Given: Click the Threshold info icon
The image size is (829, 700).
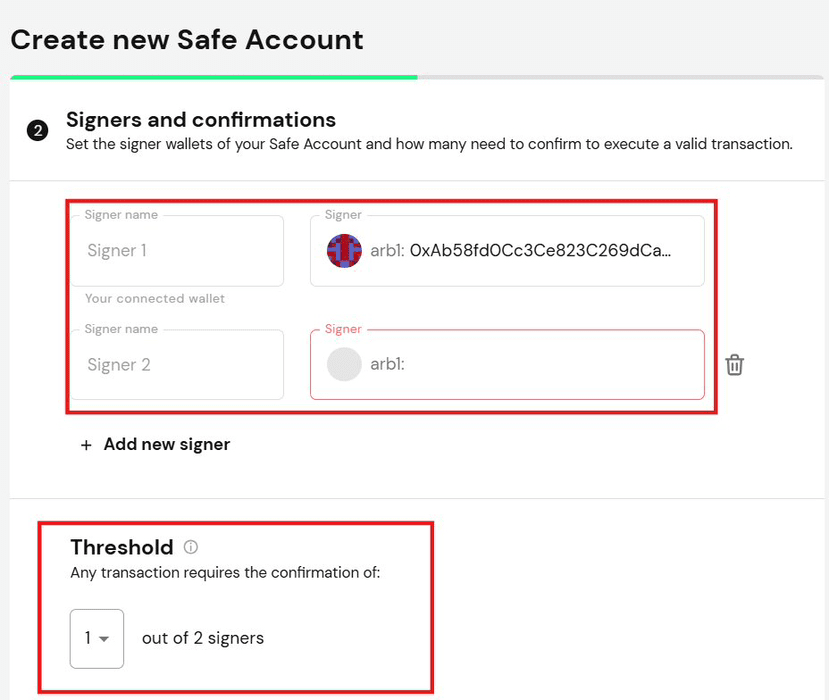Looking at the screenshot, I should point(191,547).
